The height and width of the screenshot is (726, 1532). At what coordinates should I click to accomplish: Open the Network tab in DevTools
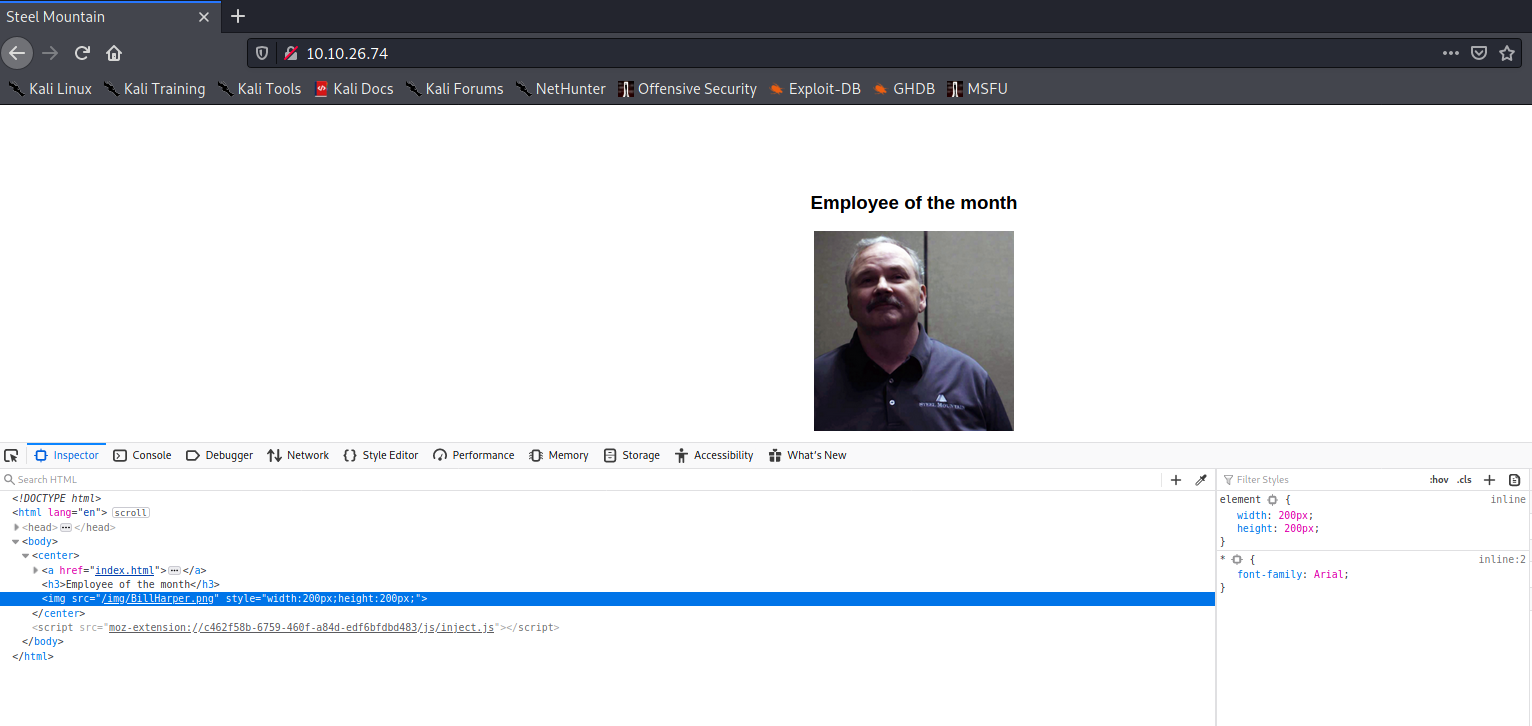click(x=298, y=455)
